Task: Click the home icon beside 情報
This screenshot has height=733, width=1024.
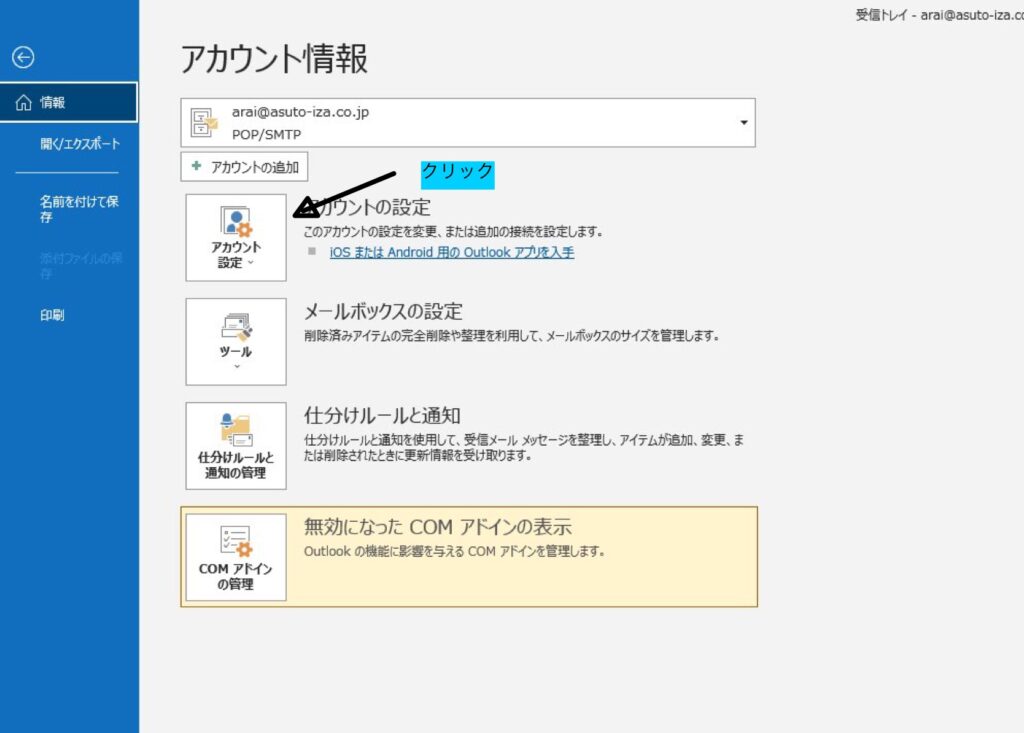Action: click(23, 103)
